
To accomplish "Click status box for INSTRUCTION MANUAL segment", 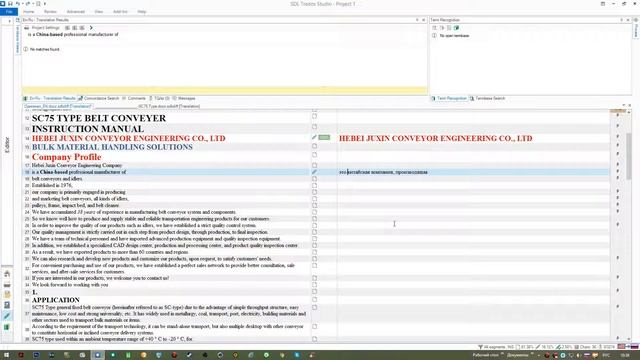I will pyautogui.click(x=314, y=127).
